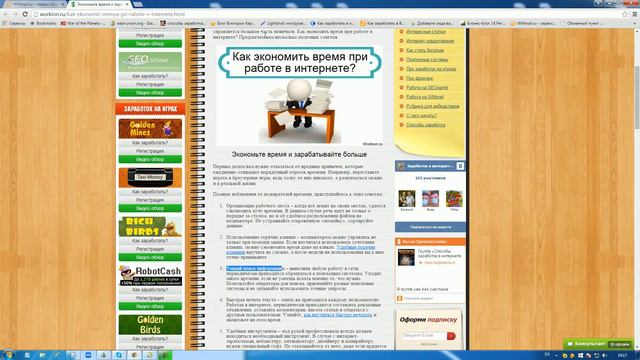Screen dimensions: 640x360
Task: Click Видео обзор under Golden Mines
Action: point(150,159)
